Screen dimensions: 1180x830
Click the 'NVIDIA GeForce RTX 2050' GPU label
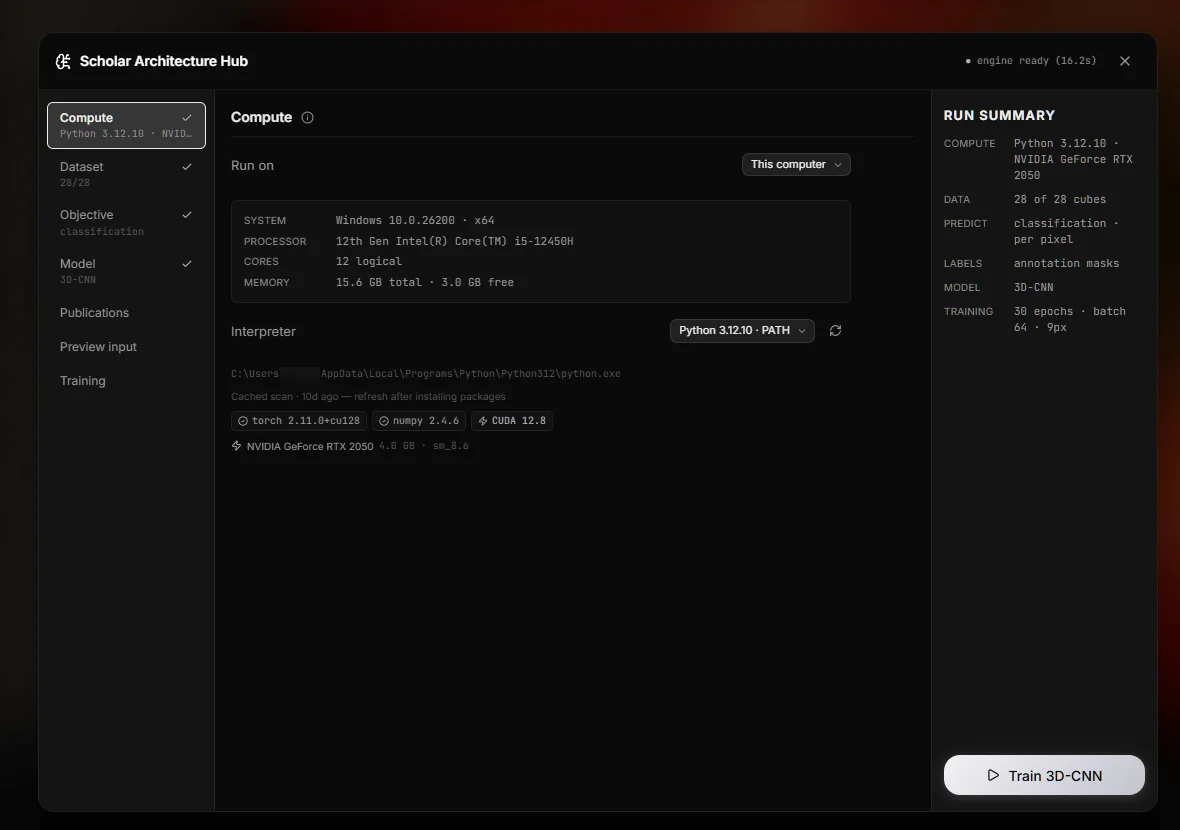310,446
